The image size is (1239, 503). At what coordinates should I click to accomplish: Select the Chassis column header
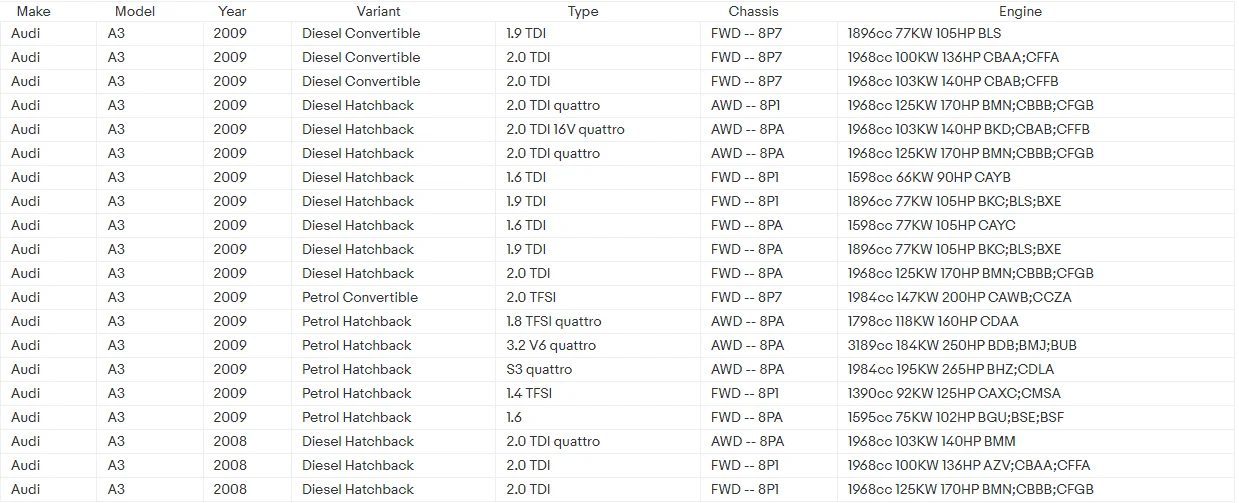[x=753, y=11]
